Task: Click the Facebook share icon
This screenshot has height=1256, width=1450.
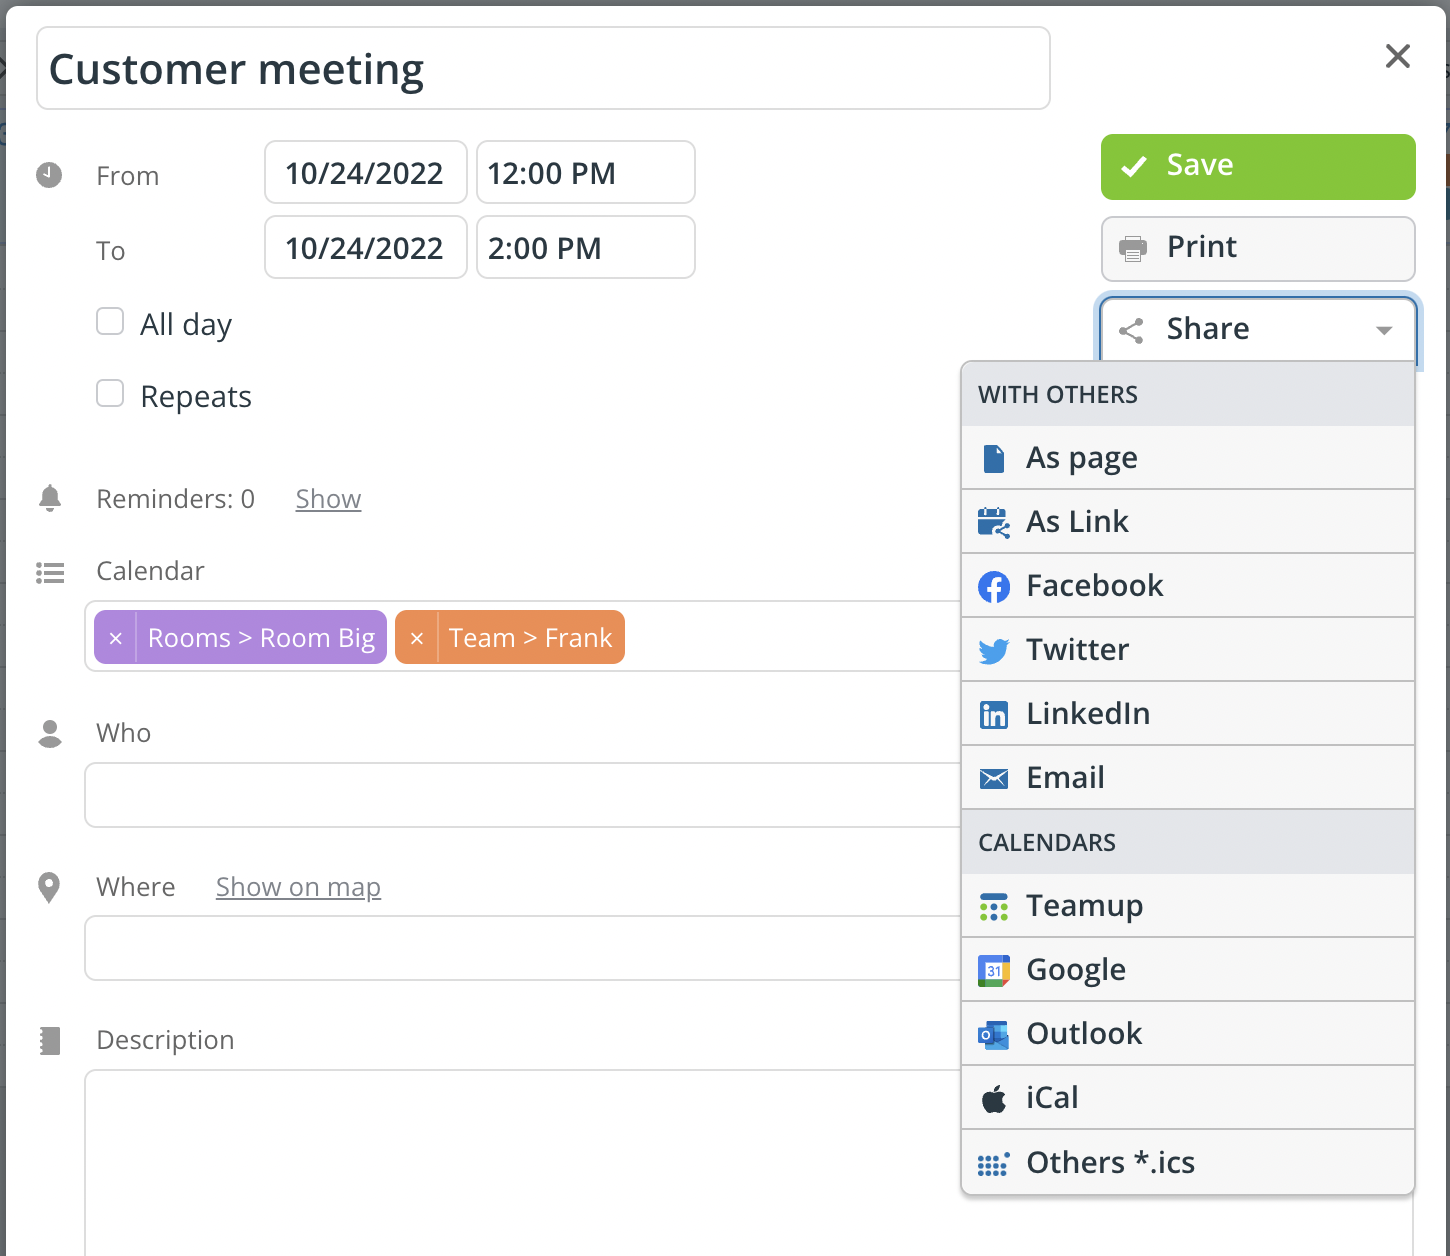Action: tap(993, 587)
